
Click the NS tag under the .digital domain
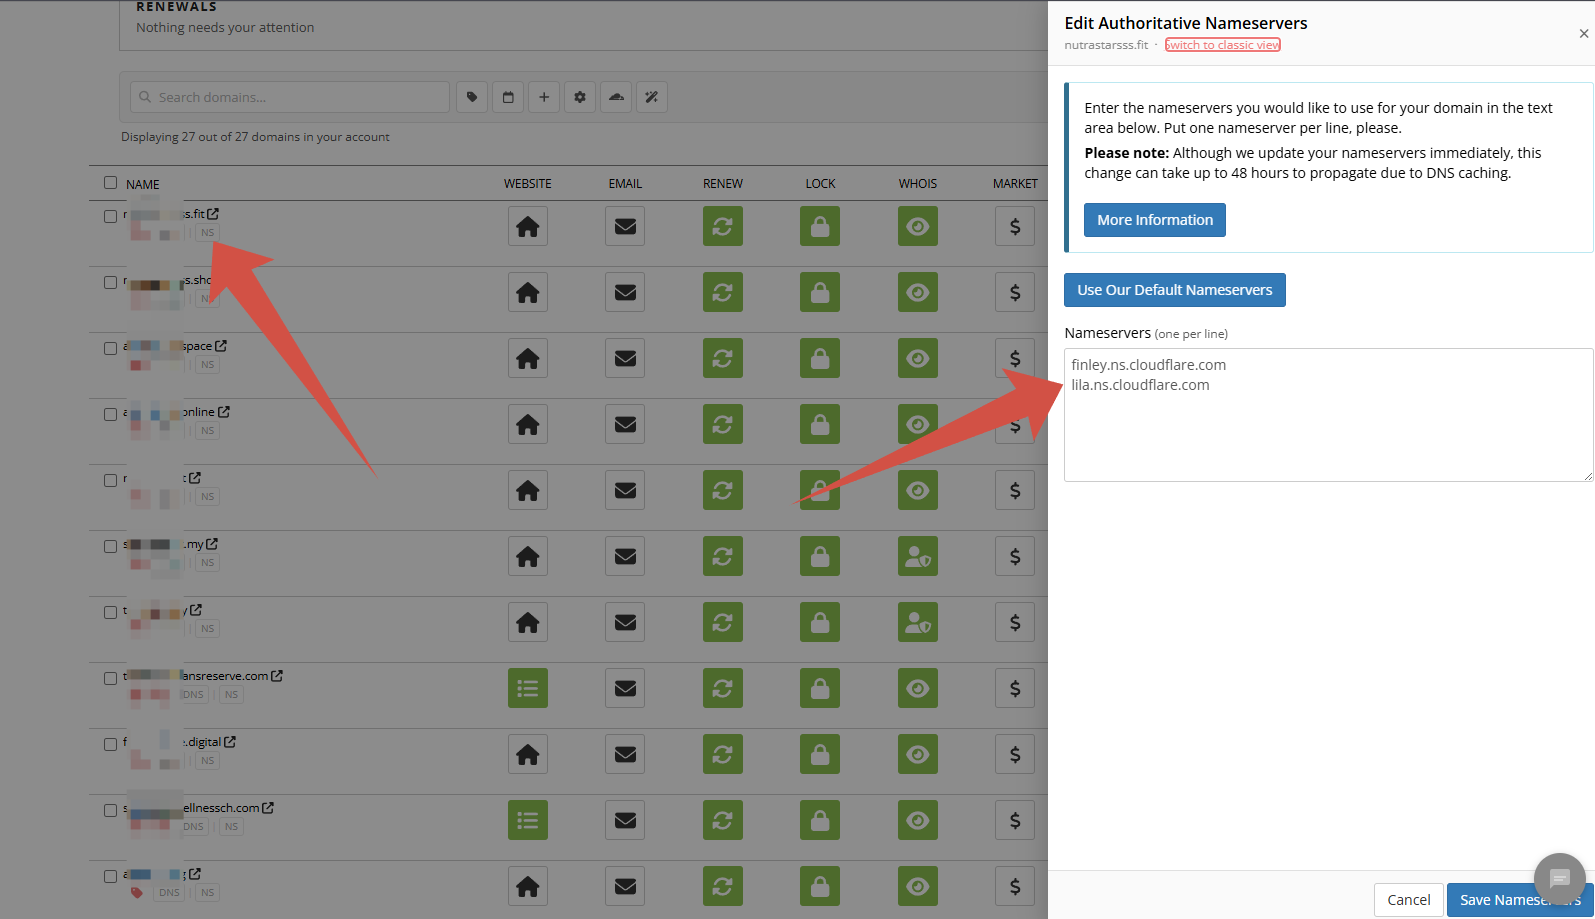point(208,761)
